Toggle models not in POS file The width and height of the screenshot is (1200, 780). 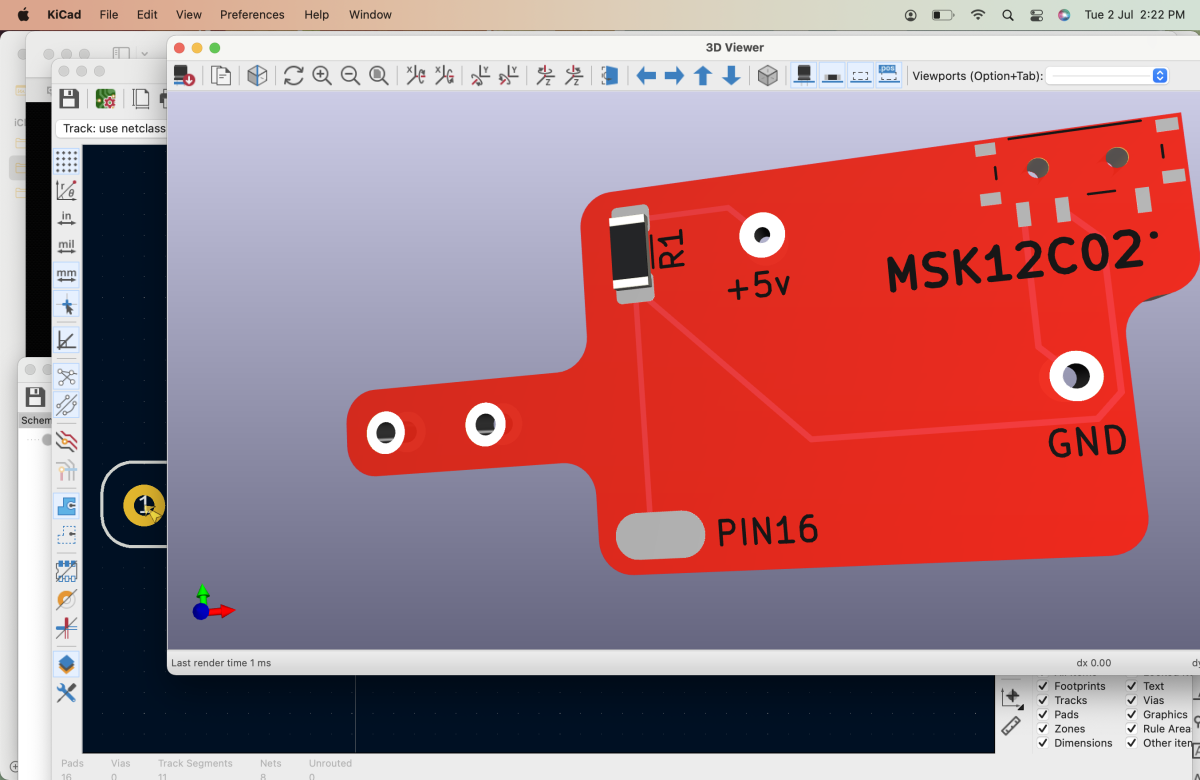[x=888, y=76]
